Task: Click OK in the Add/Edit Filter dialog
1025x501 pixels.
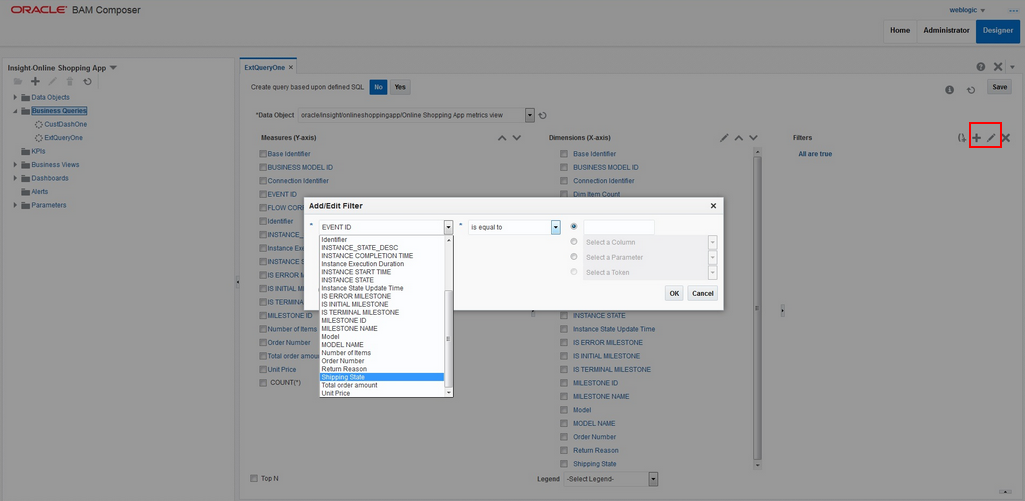Action: tap(674, 294)
